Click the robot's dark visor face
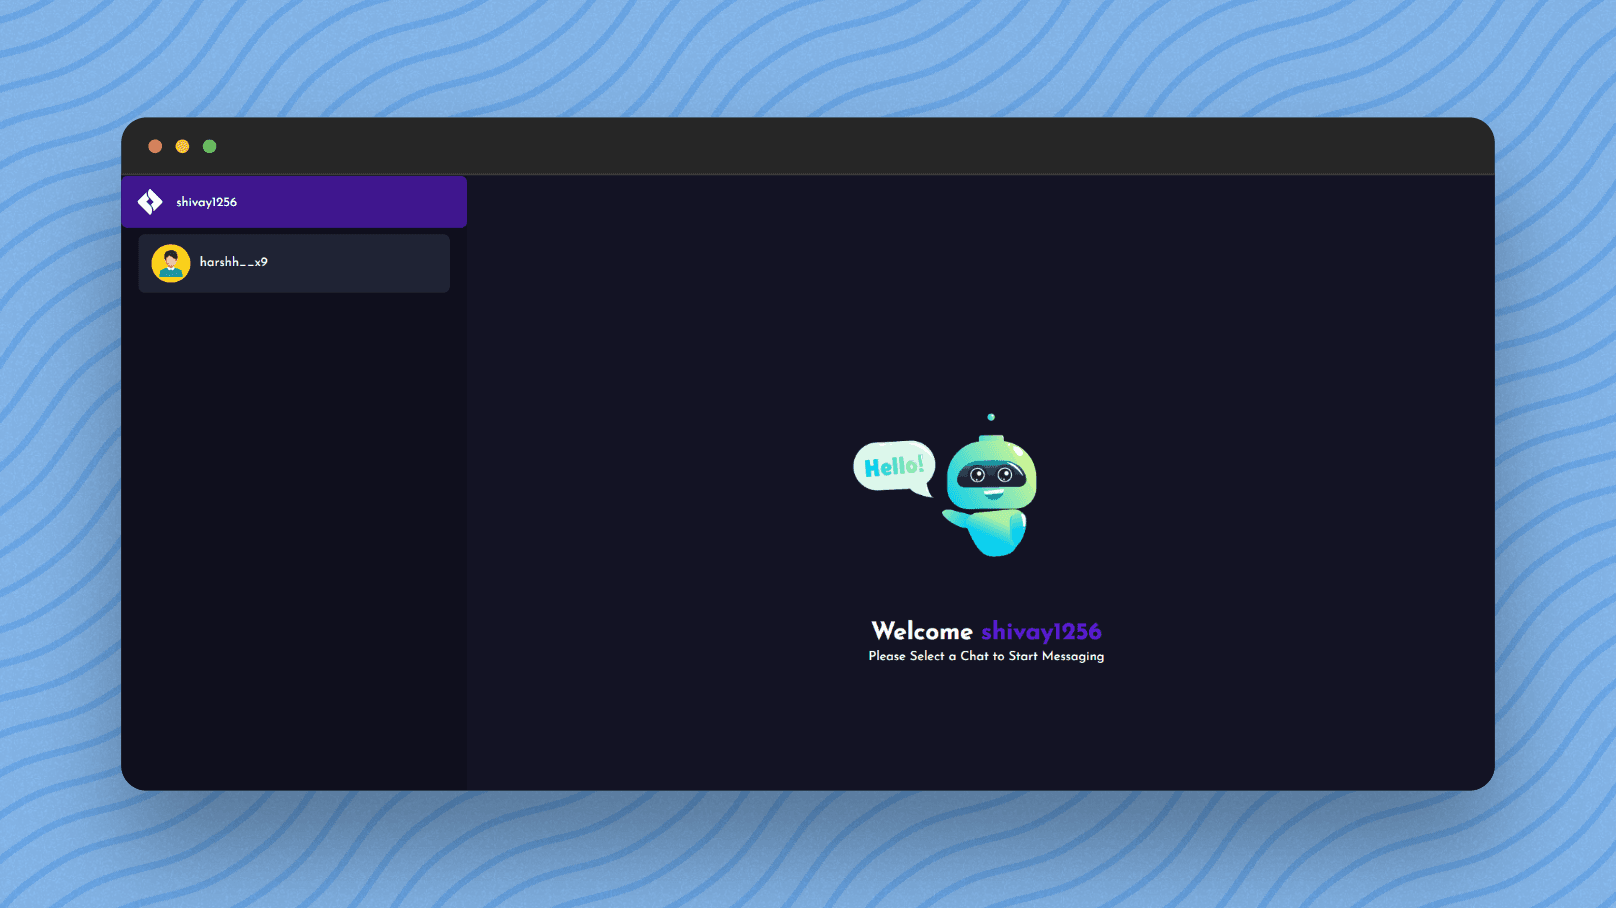The height and width of the screenshot is (908, 1616). [x=991, y=475]
